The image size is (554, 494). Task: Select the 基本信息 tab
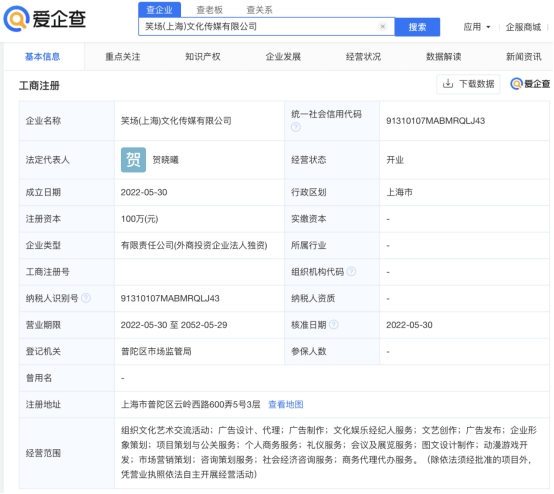click(42, 57)
